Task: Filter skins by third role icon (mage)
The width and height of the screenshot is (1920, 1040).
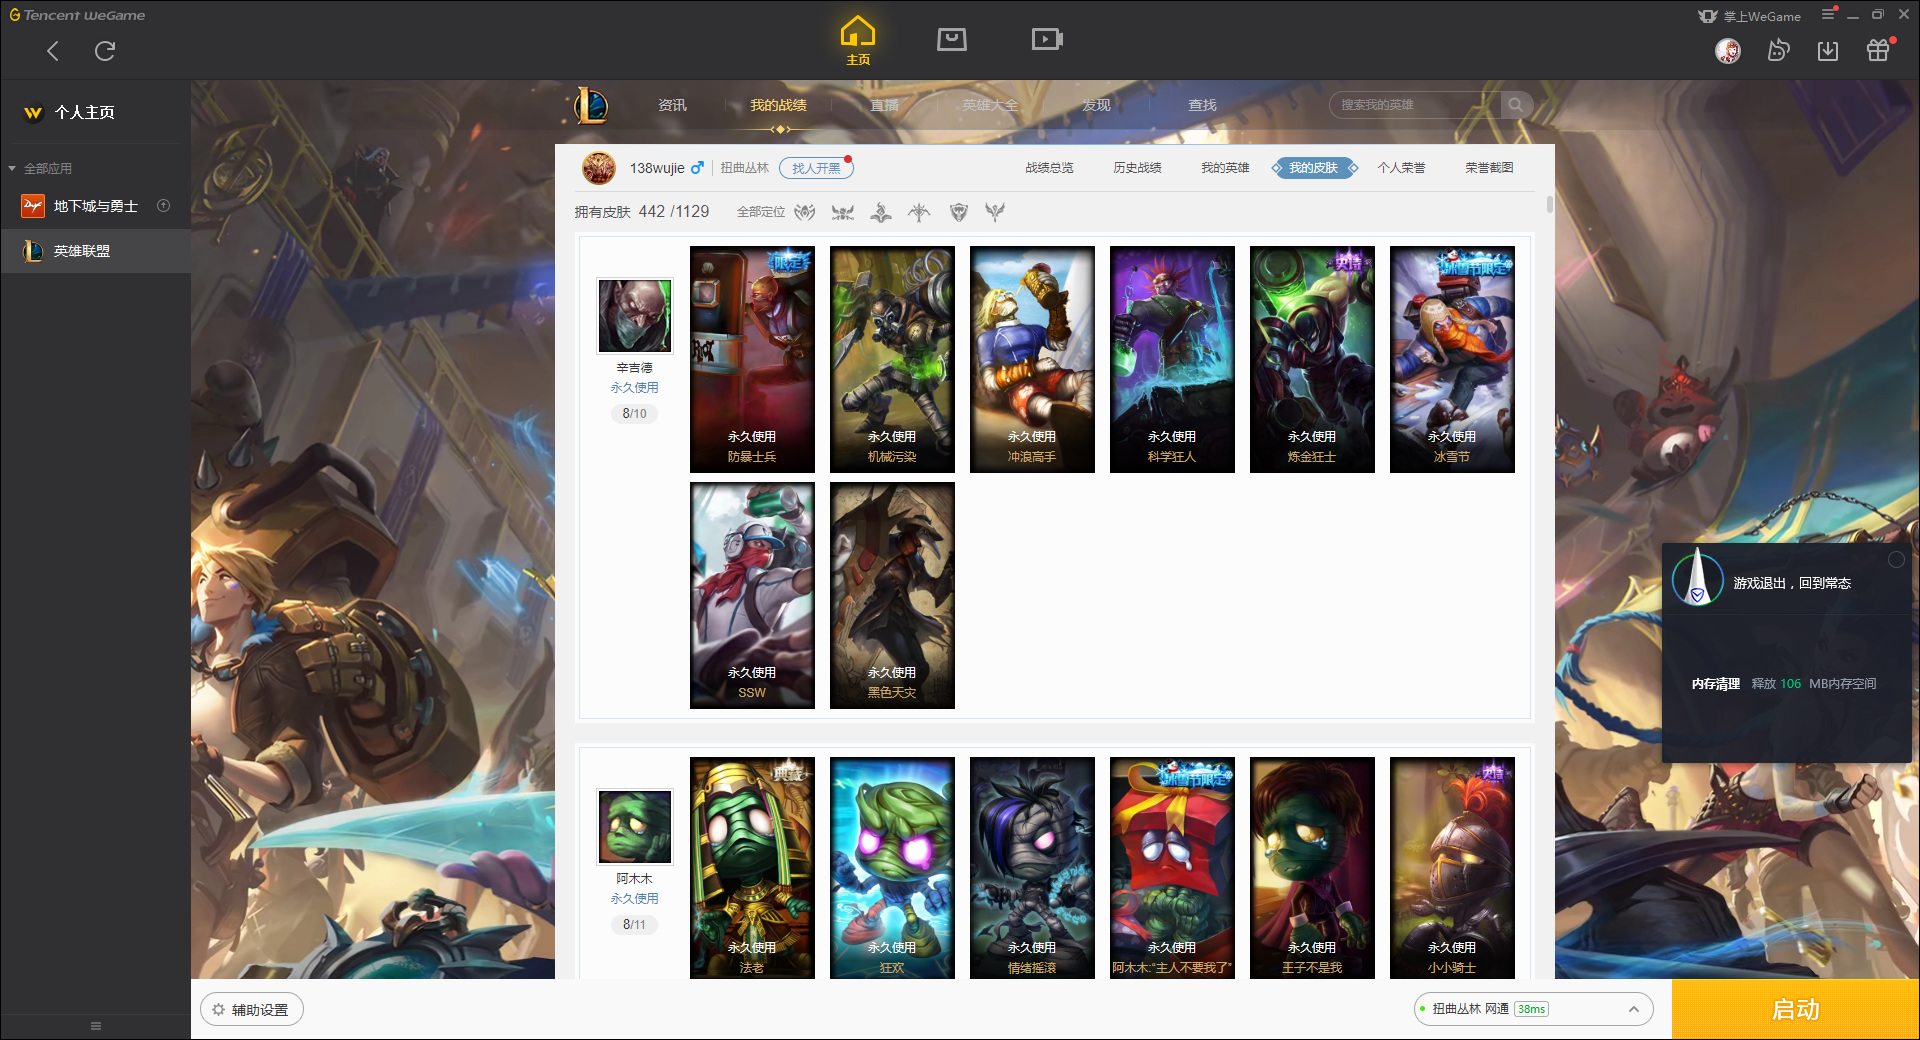Action: pyautogui.click(x=881, y=212)
